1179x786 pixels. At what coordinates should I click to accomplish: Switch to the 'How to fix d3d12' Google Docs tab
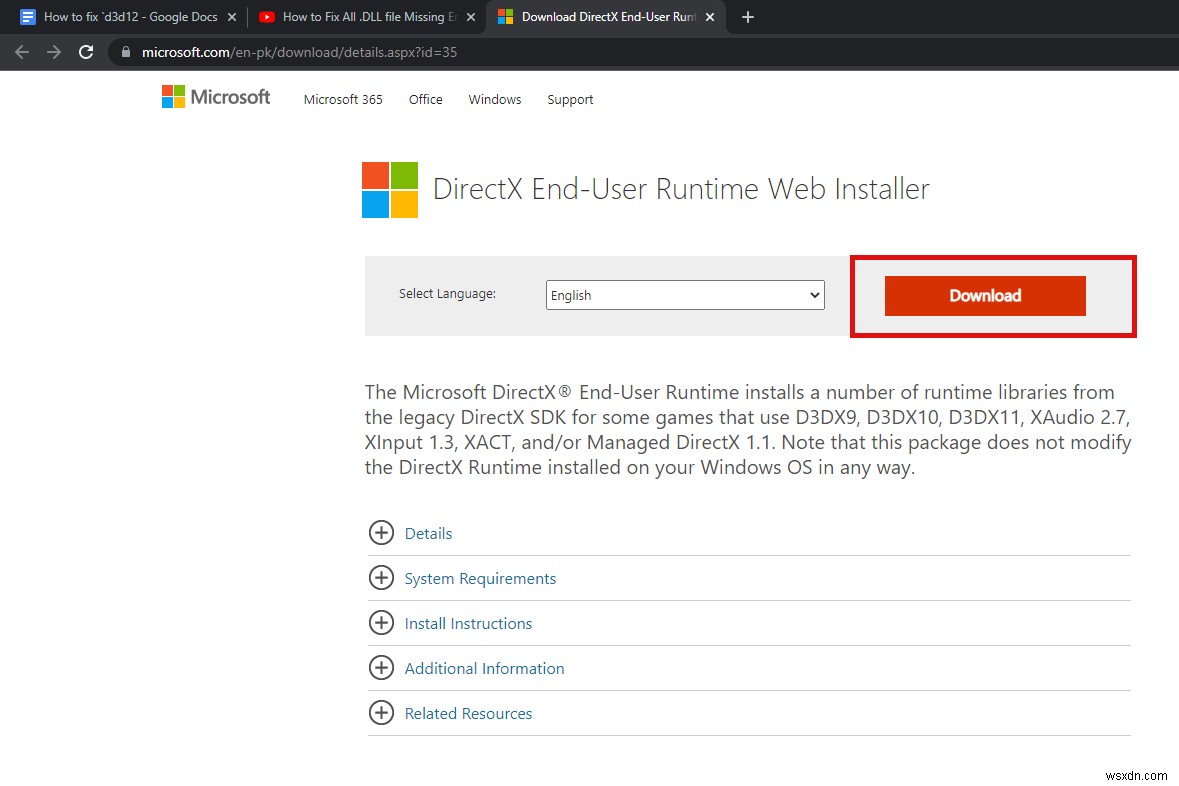[130, 17]
